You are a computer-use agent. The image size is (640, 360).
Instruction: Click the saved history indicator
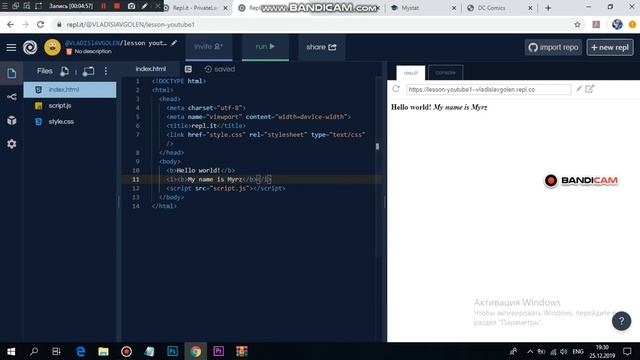(220, 69)
